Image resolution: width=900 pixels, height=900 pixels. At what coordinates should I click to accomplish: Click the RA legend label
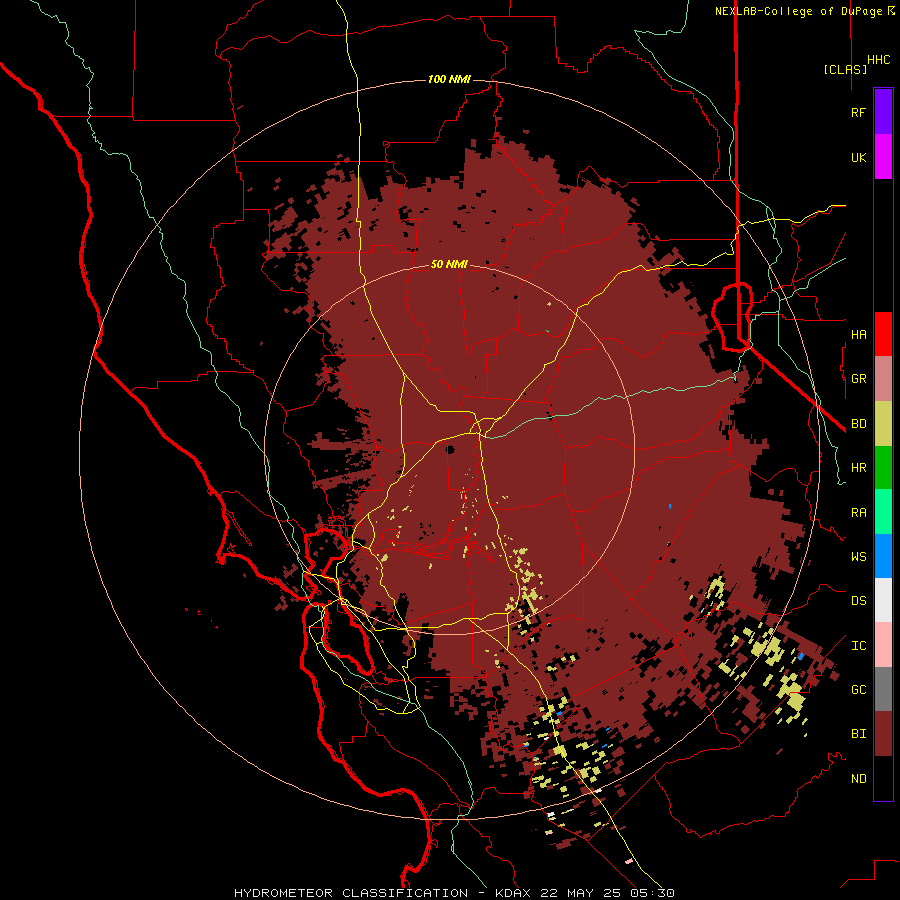point(858,513)
